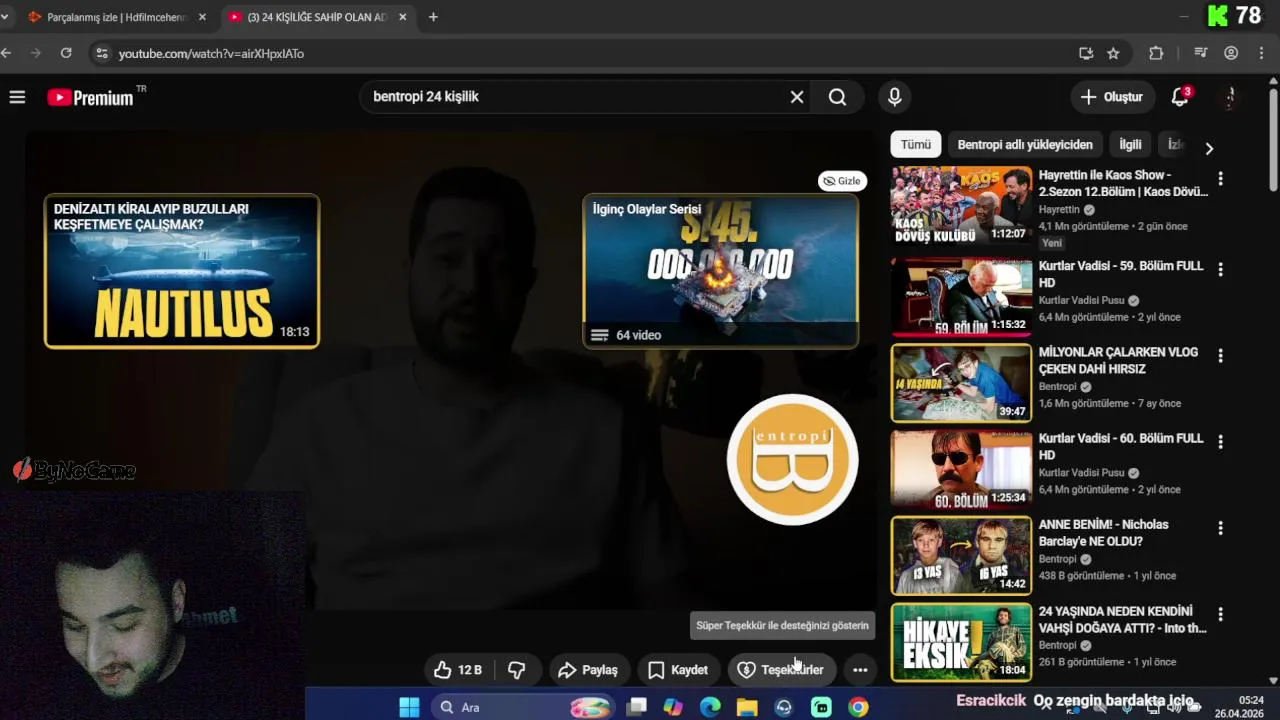Run search with the magnifier button
The image size is (1280, 720).
tap(837, 97)
